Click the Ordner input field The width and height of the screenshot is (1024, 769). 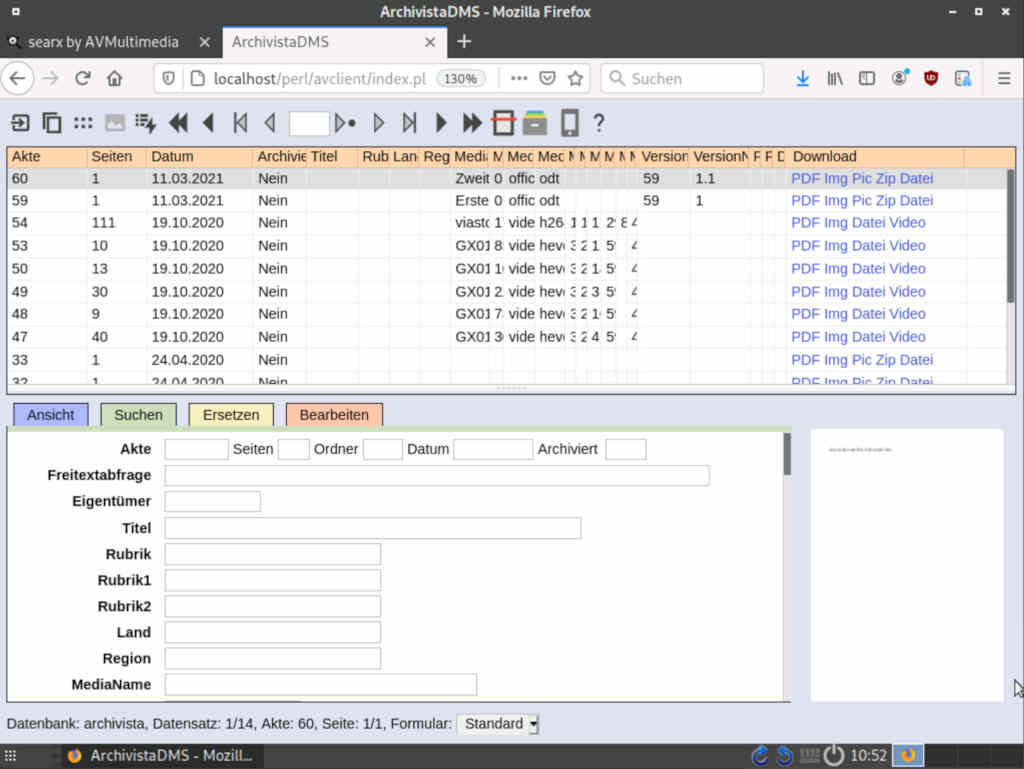[383, 449]
